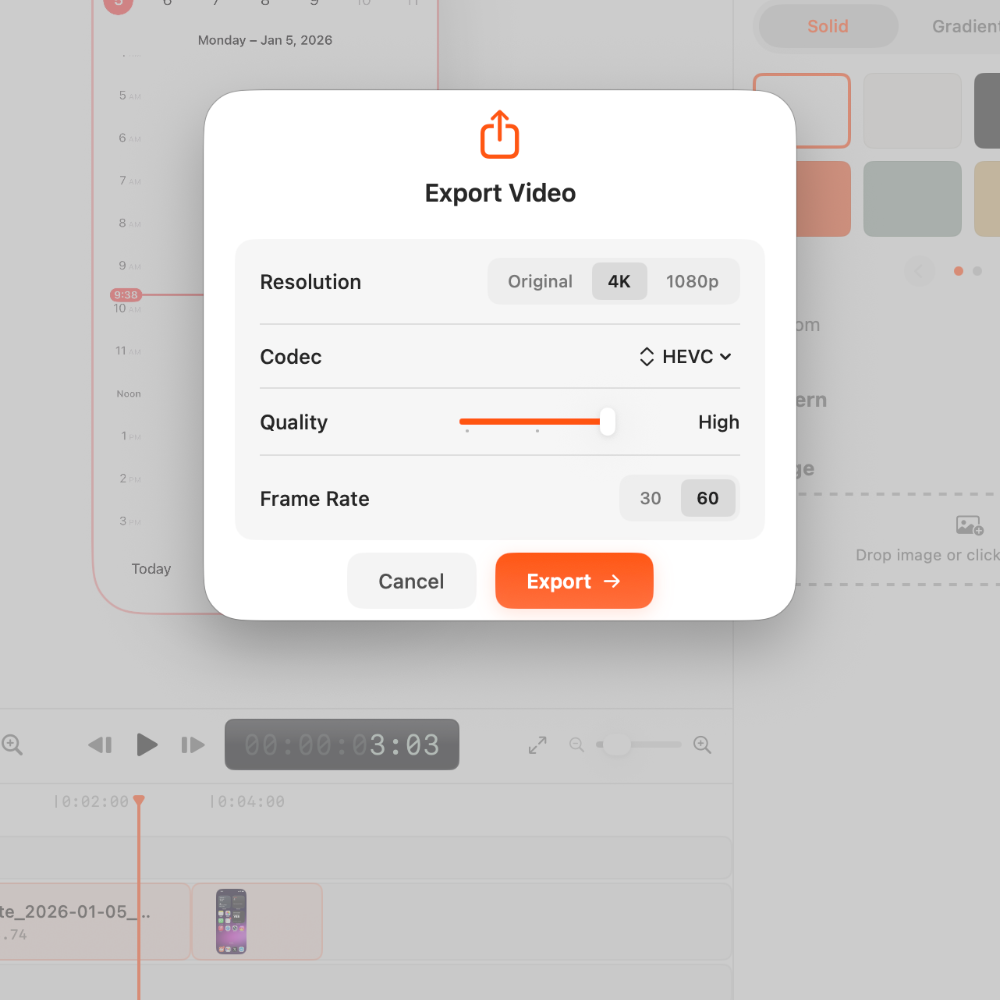Viewport: 1000px width, 1000px height.
Task: Play the video preview
Action: [x=147, y=744]
